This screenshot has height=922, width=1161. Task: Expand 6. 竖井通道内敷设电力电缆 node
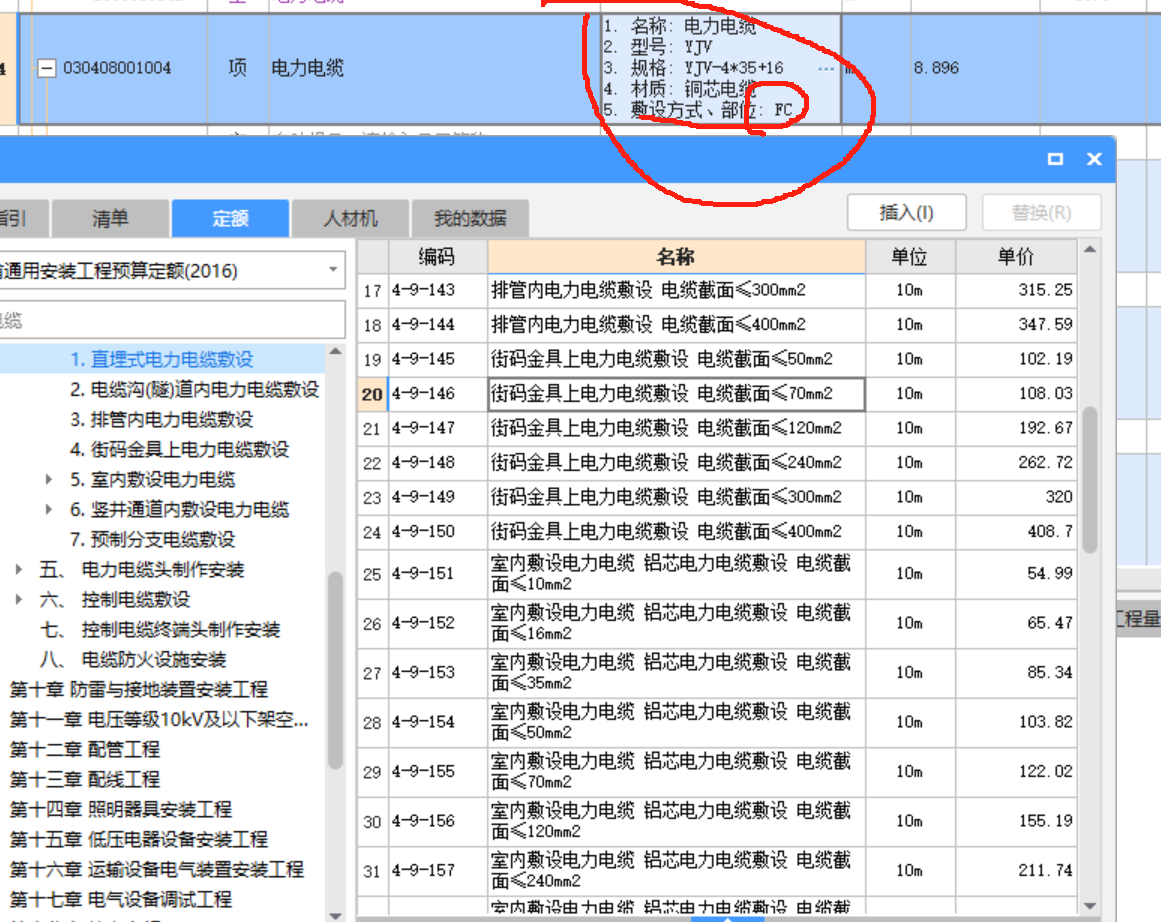(x=49, y=510)
